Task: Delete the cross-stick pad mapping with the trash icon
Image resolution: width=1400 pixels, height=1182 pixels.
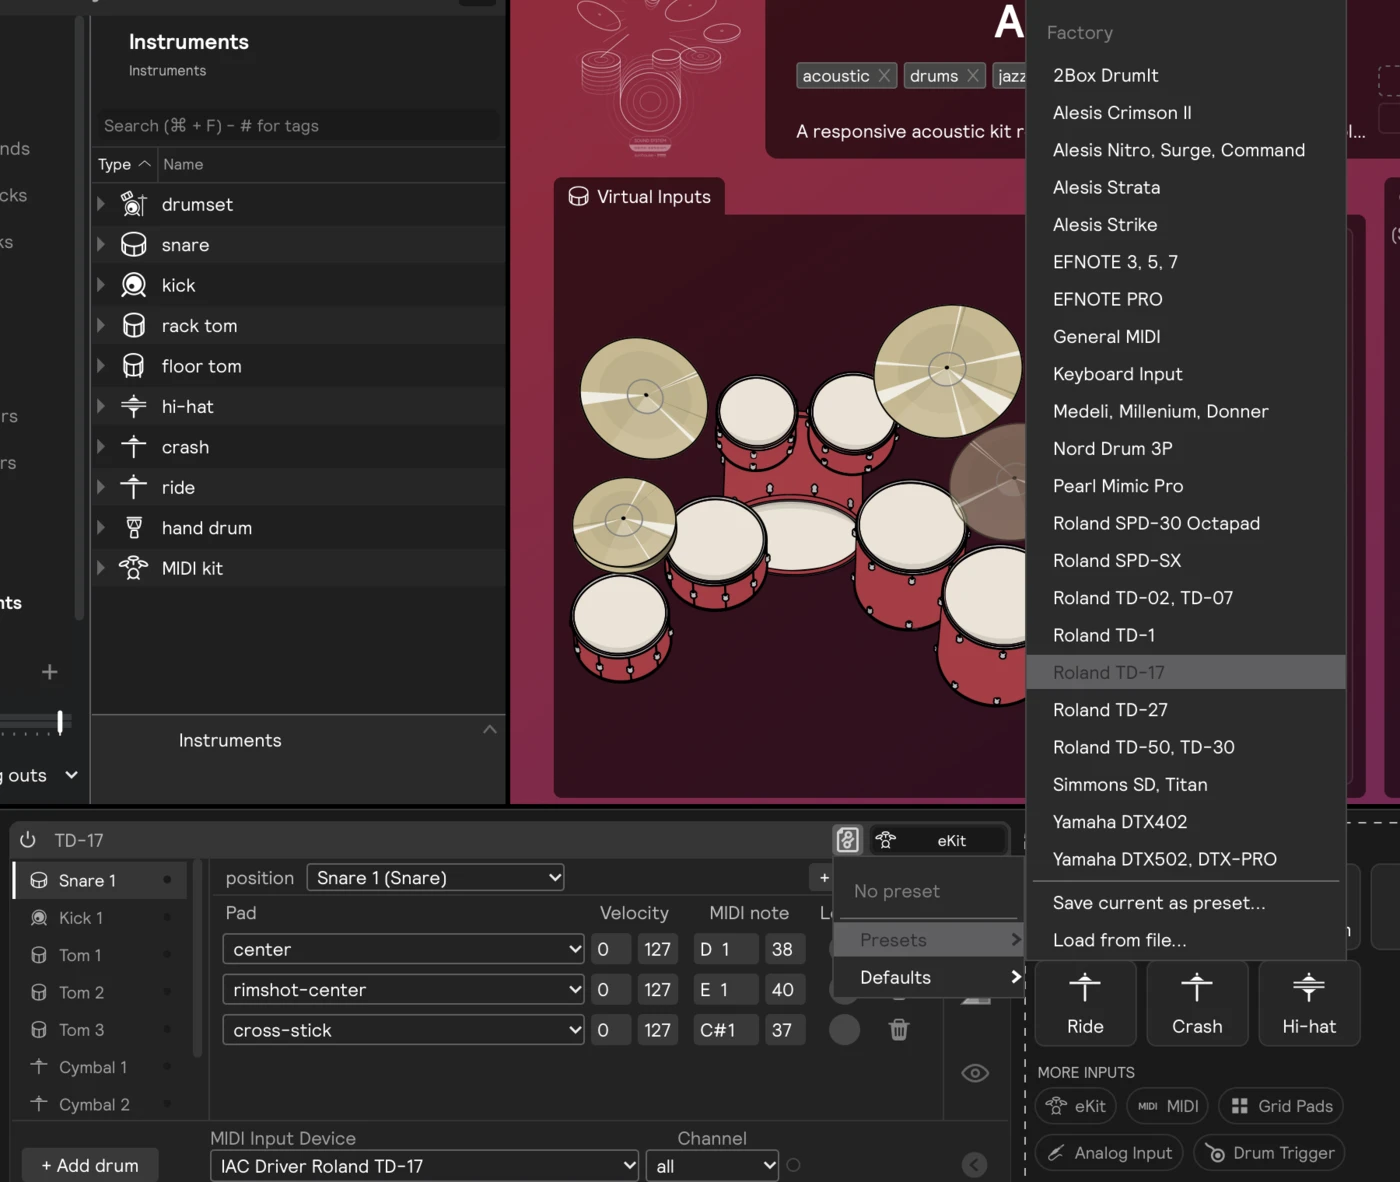Action: (899, 1030)
